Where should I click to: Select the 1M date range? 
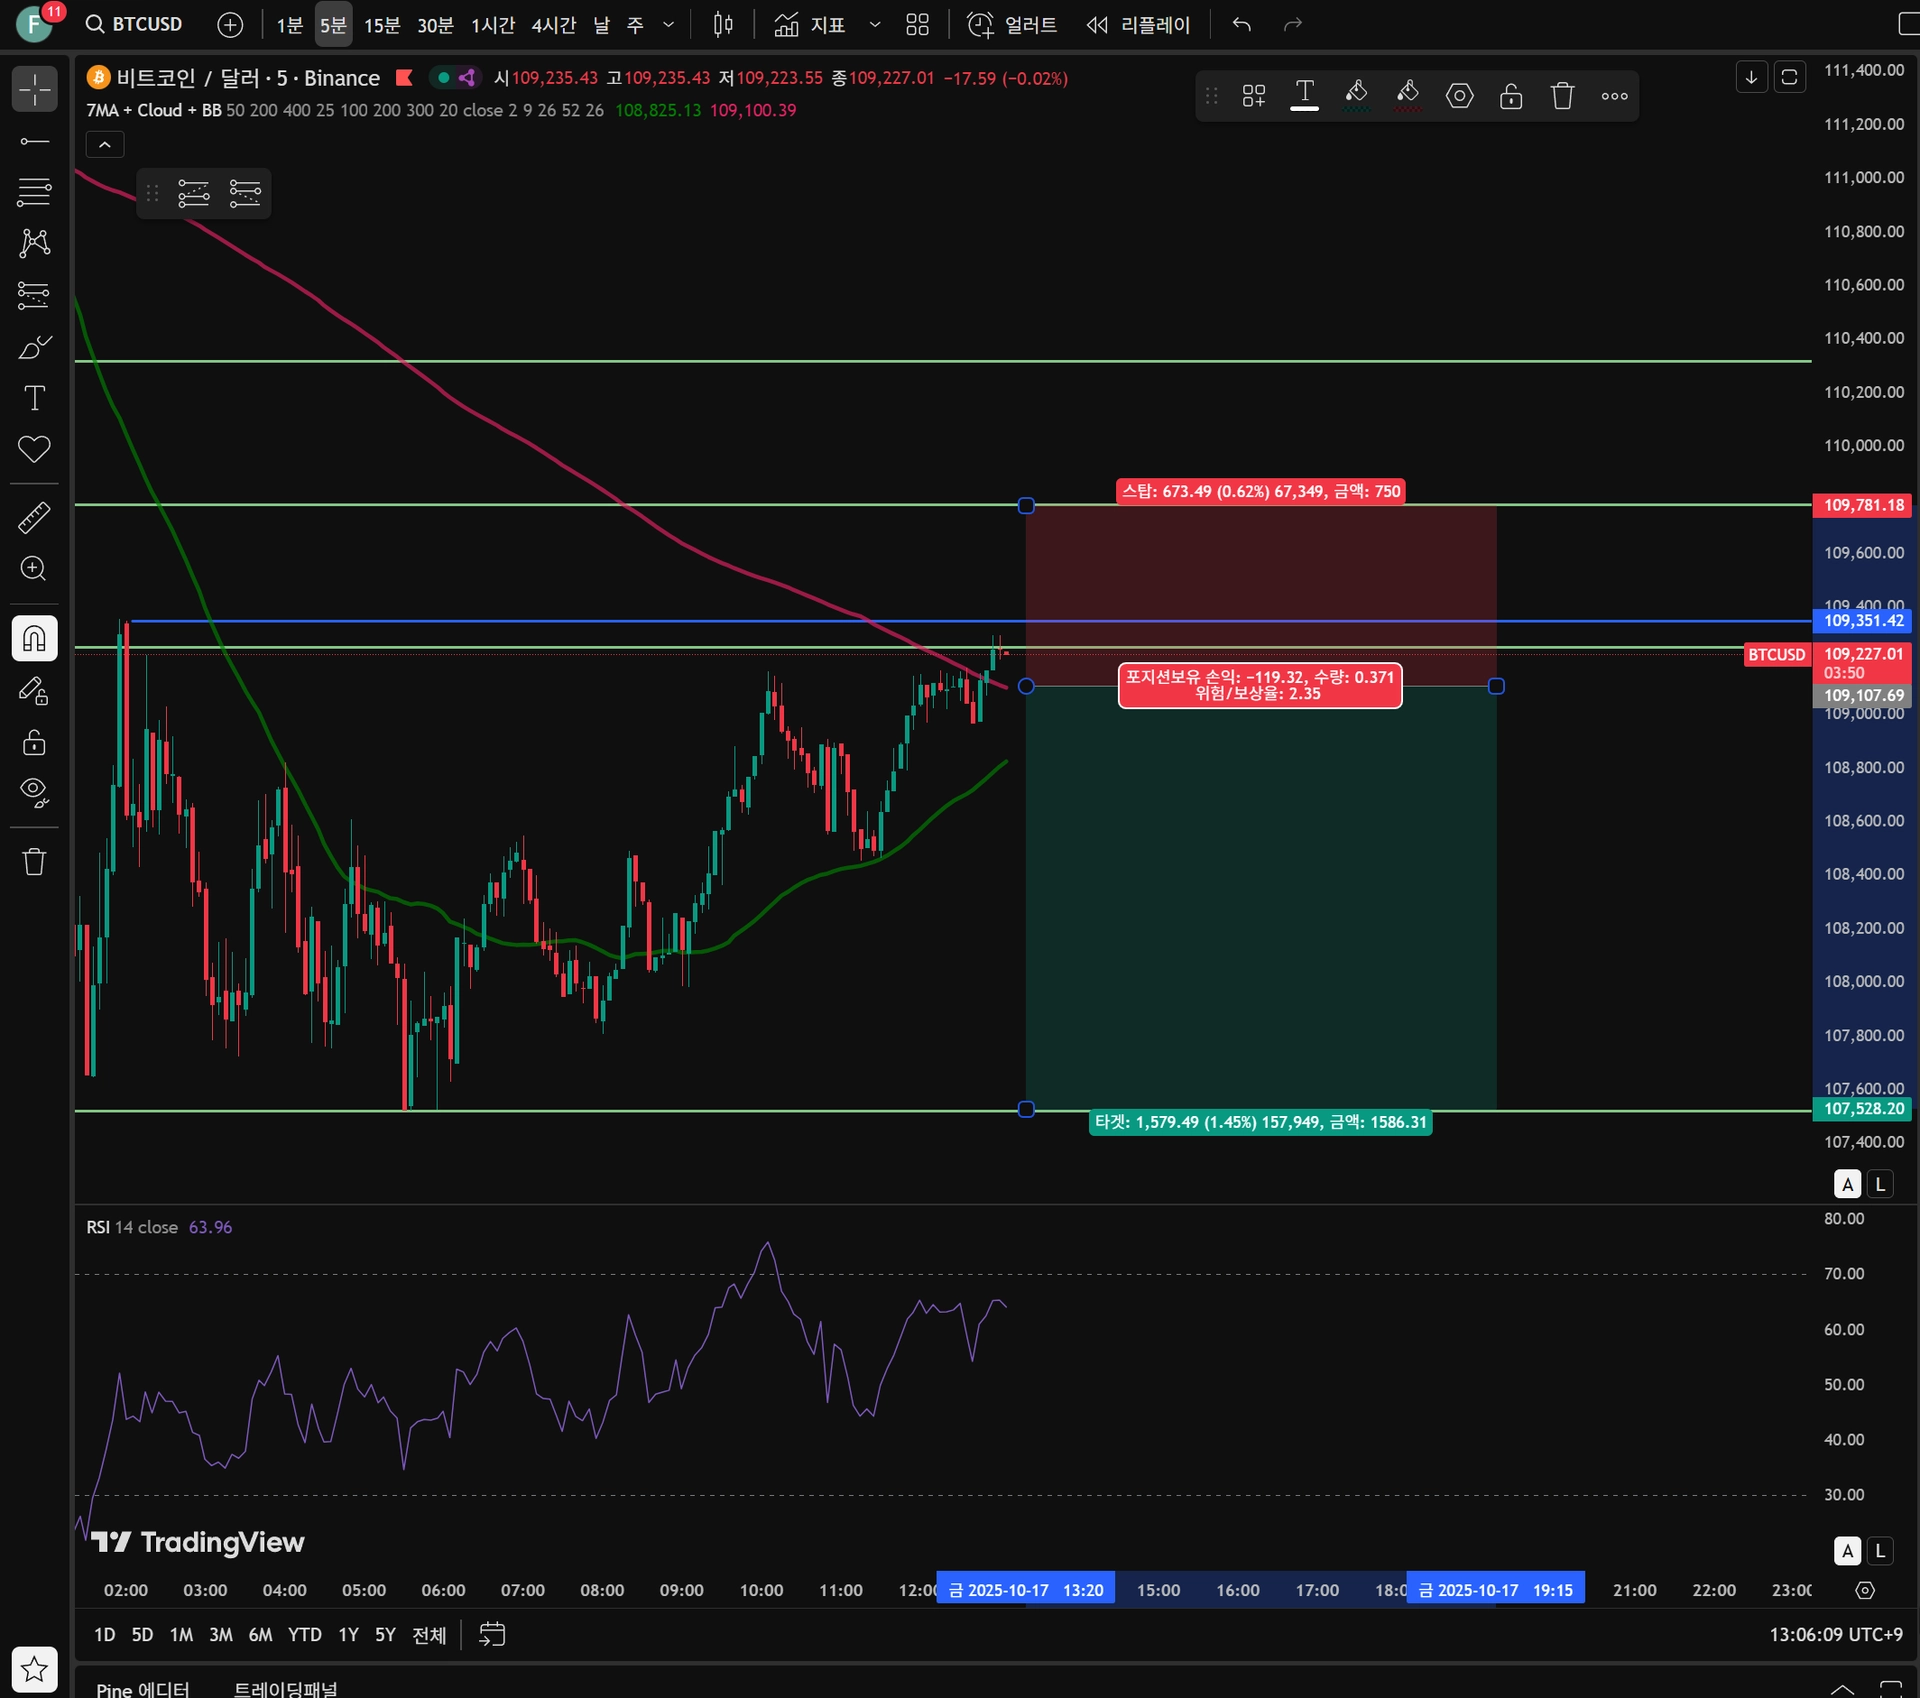tap(181, 1635)
